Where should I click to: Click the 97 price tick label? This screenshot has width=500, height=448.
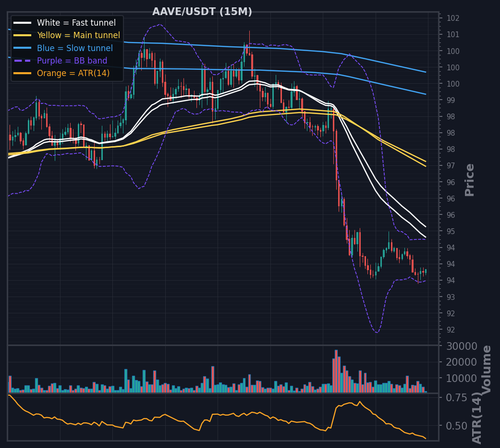click(451, 166)
